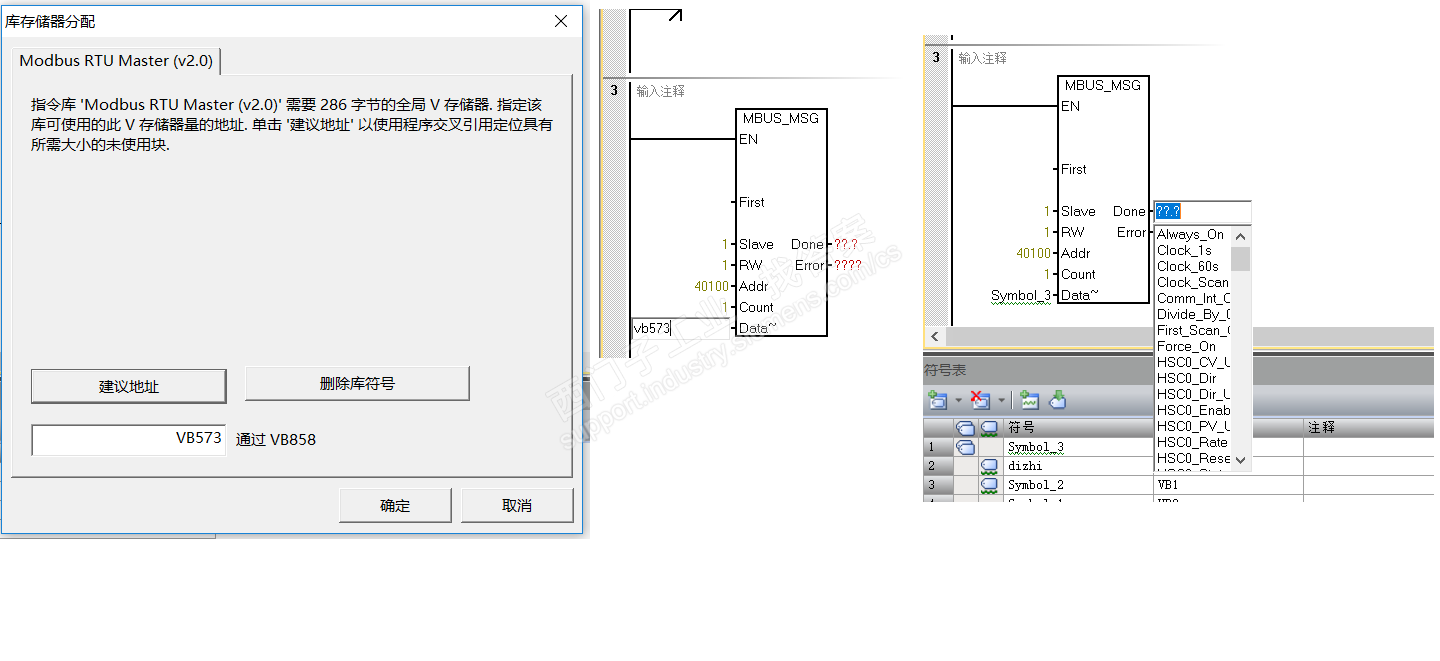
Task: Open the add-table dropdown arrow
Action: tap(957, 402)
